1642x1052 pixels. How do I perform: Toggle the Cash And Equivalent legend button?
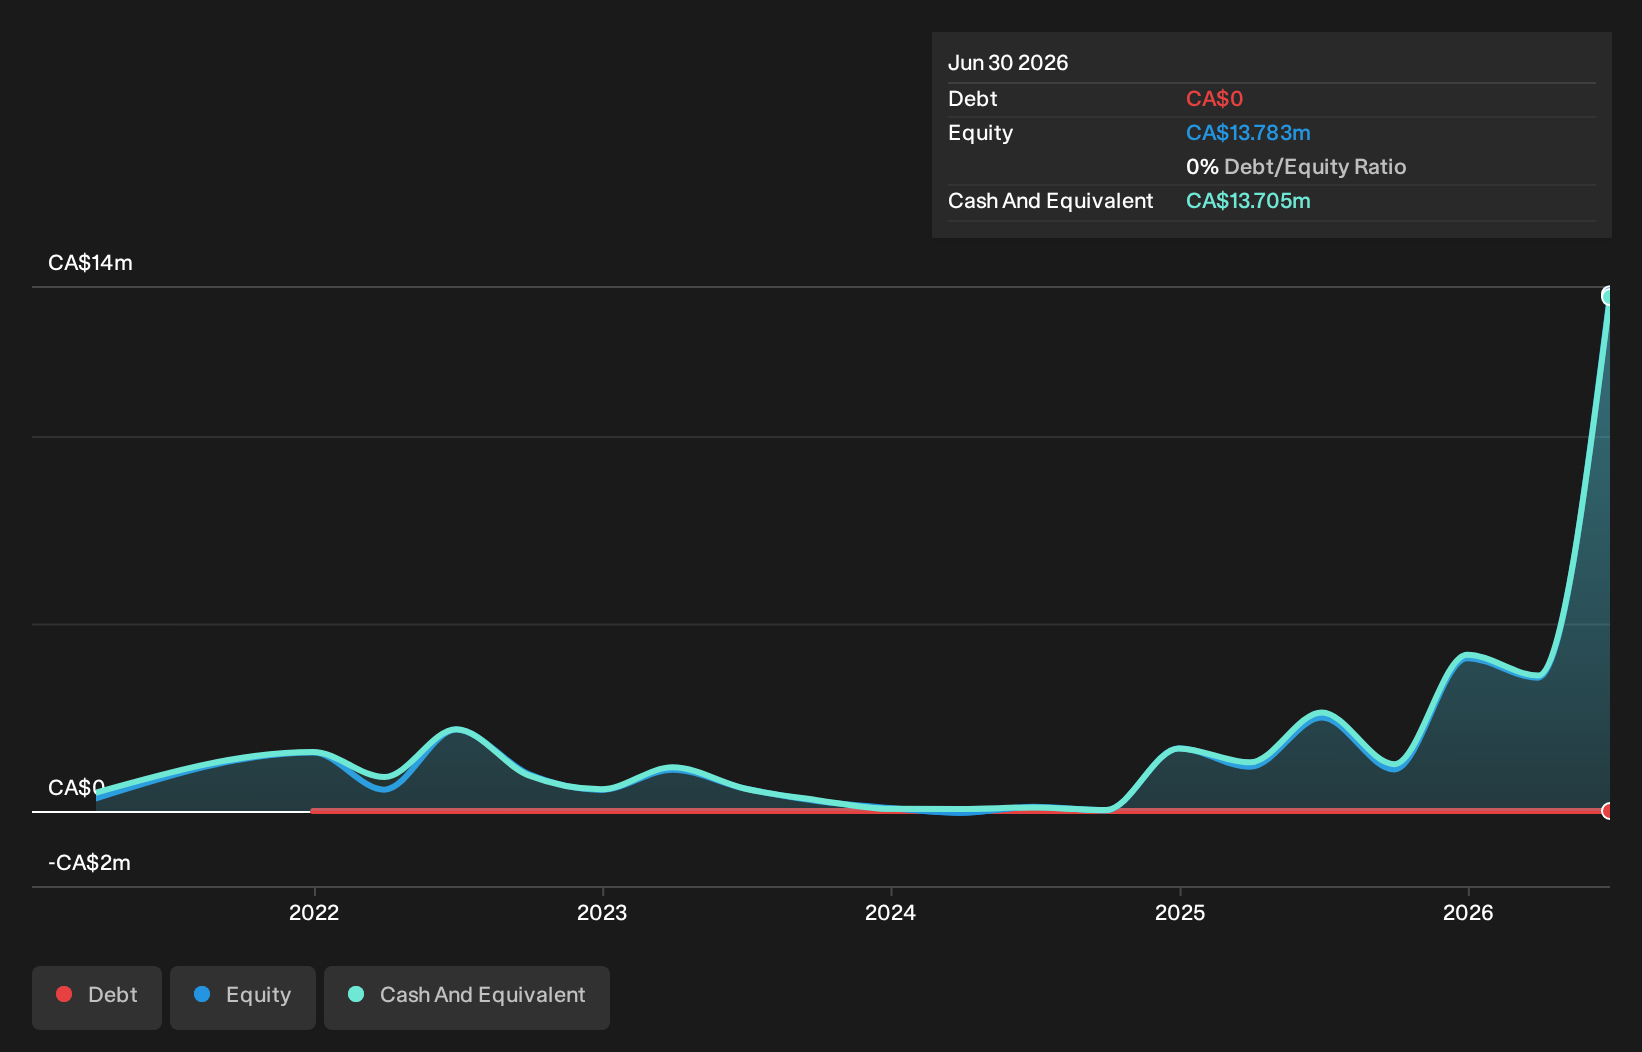(x=467, y=997)
